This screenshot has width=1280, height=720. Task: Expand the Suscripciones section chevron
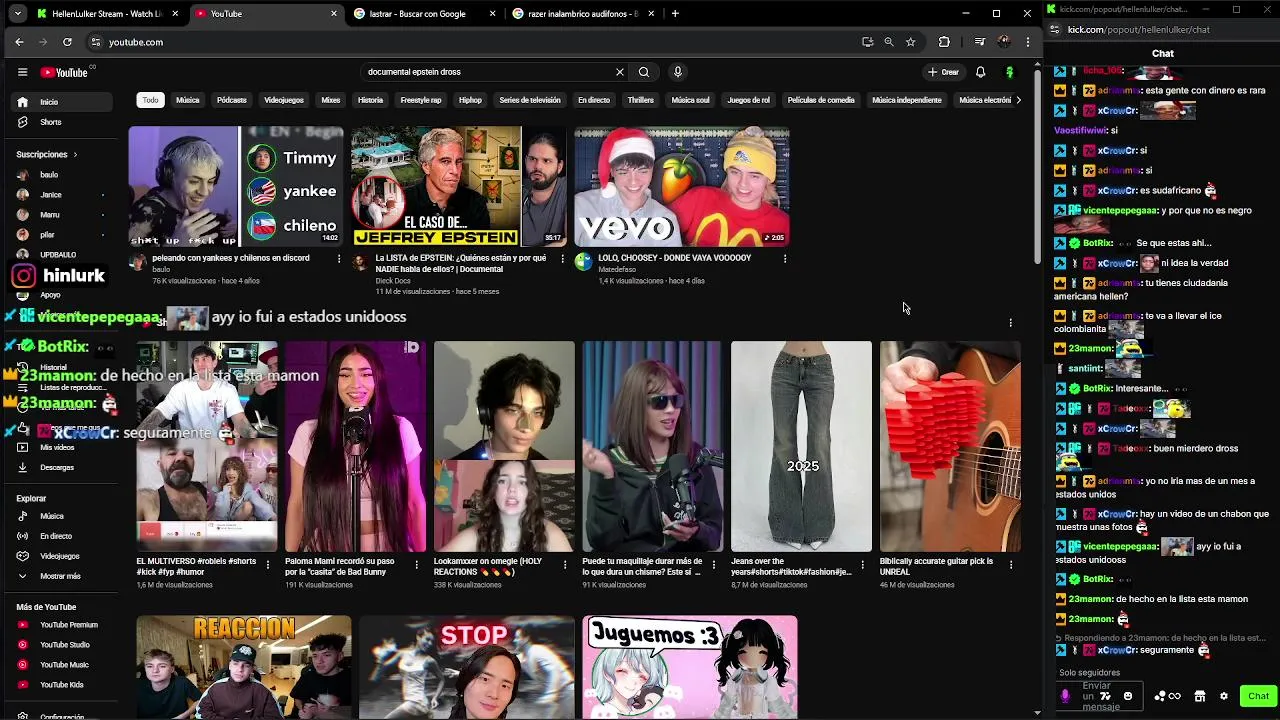(75, 155)
